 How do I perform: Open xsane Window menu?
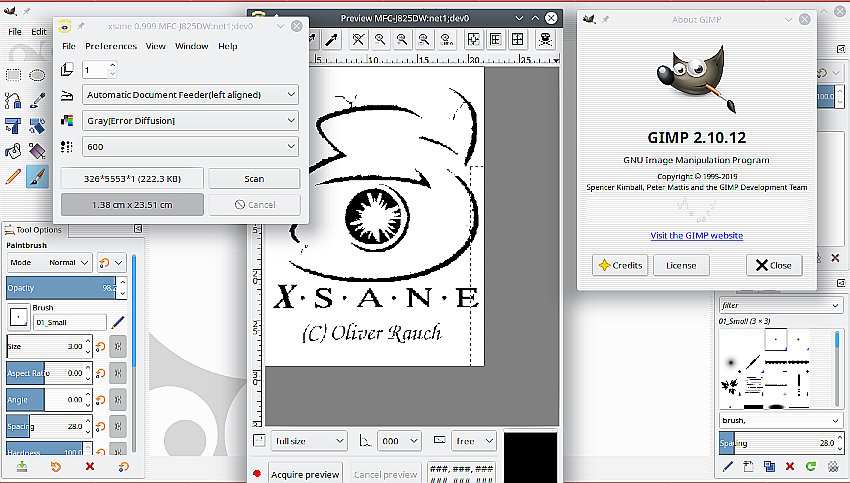(x=191, y=46)
